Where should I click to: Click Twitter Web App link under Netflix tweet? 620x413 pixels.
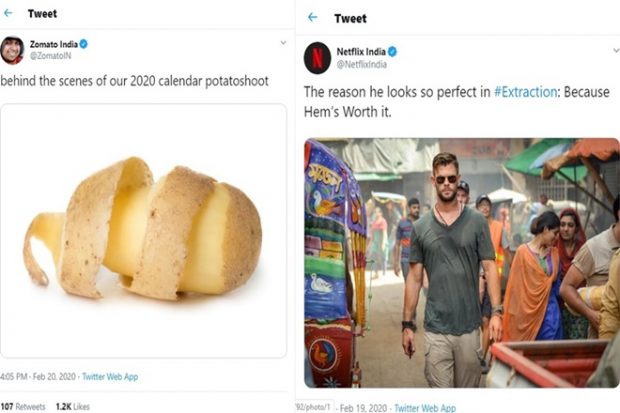pyautogui.click(x=425, y=408)
